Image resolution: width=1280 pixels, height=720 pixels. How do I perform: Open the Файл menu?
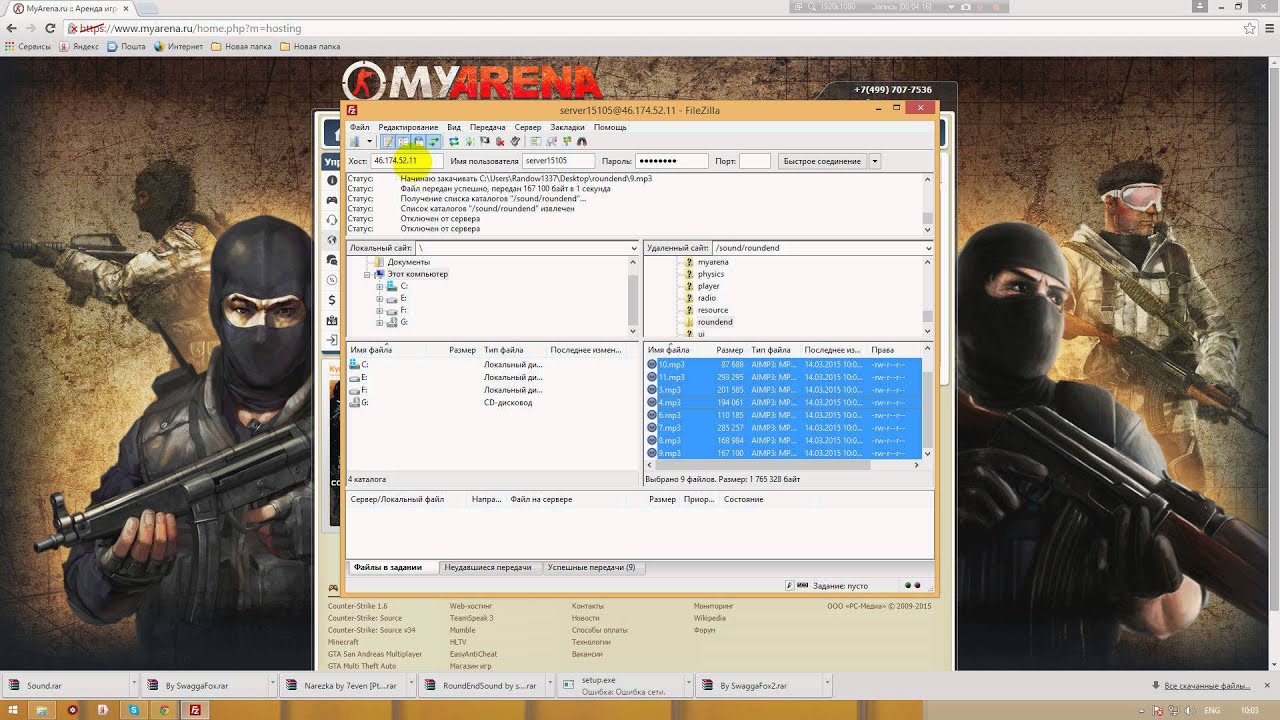(x=359, y=127)
